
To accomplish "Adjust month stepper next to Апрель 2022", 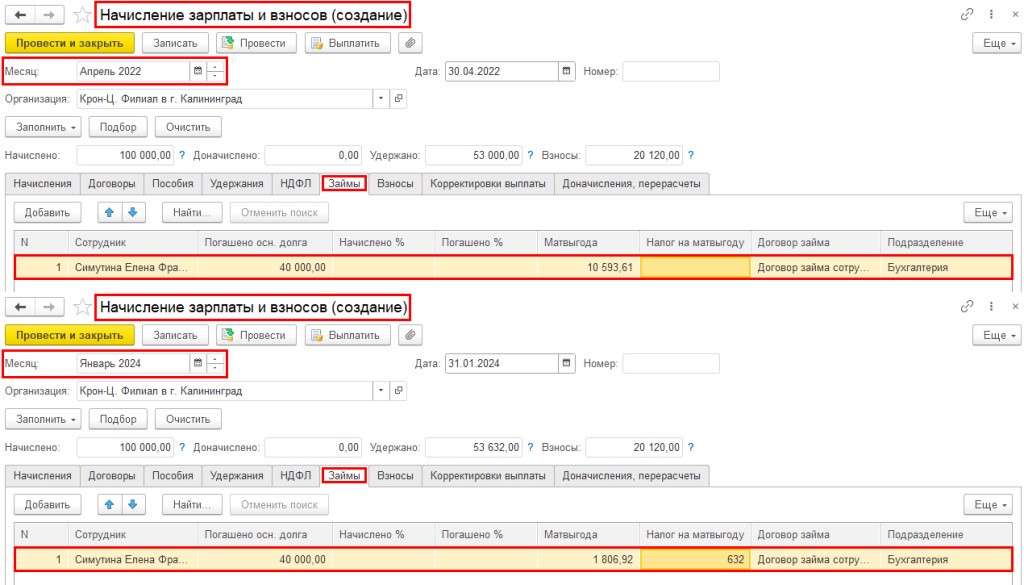I will (214, 71).
